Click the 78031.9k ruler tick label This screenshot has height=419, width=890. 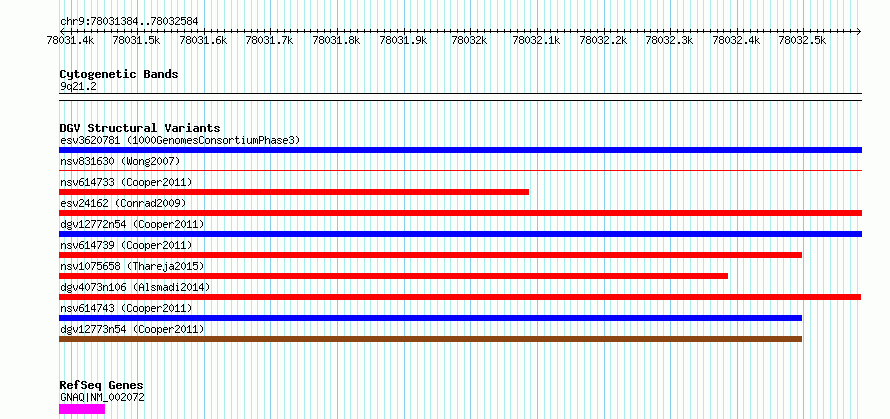point(403,40)
